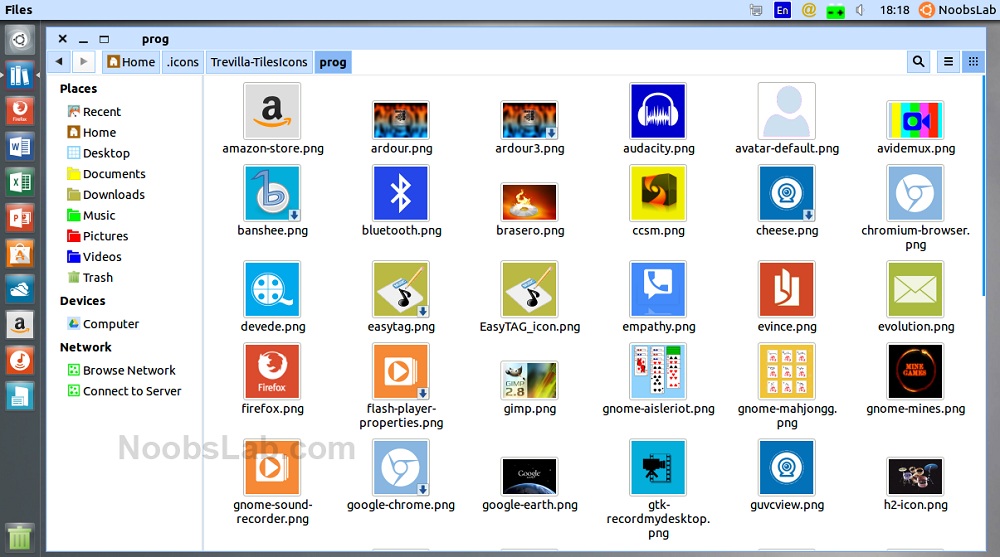Select the evince.png icon
This screenshot has height=557, width=1000.
(786, 289)
